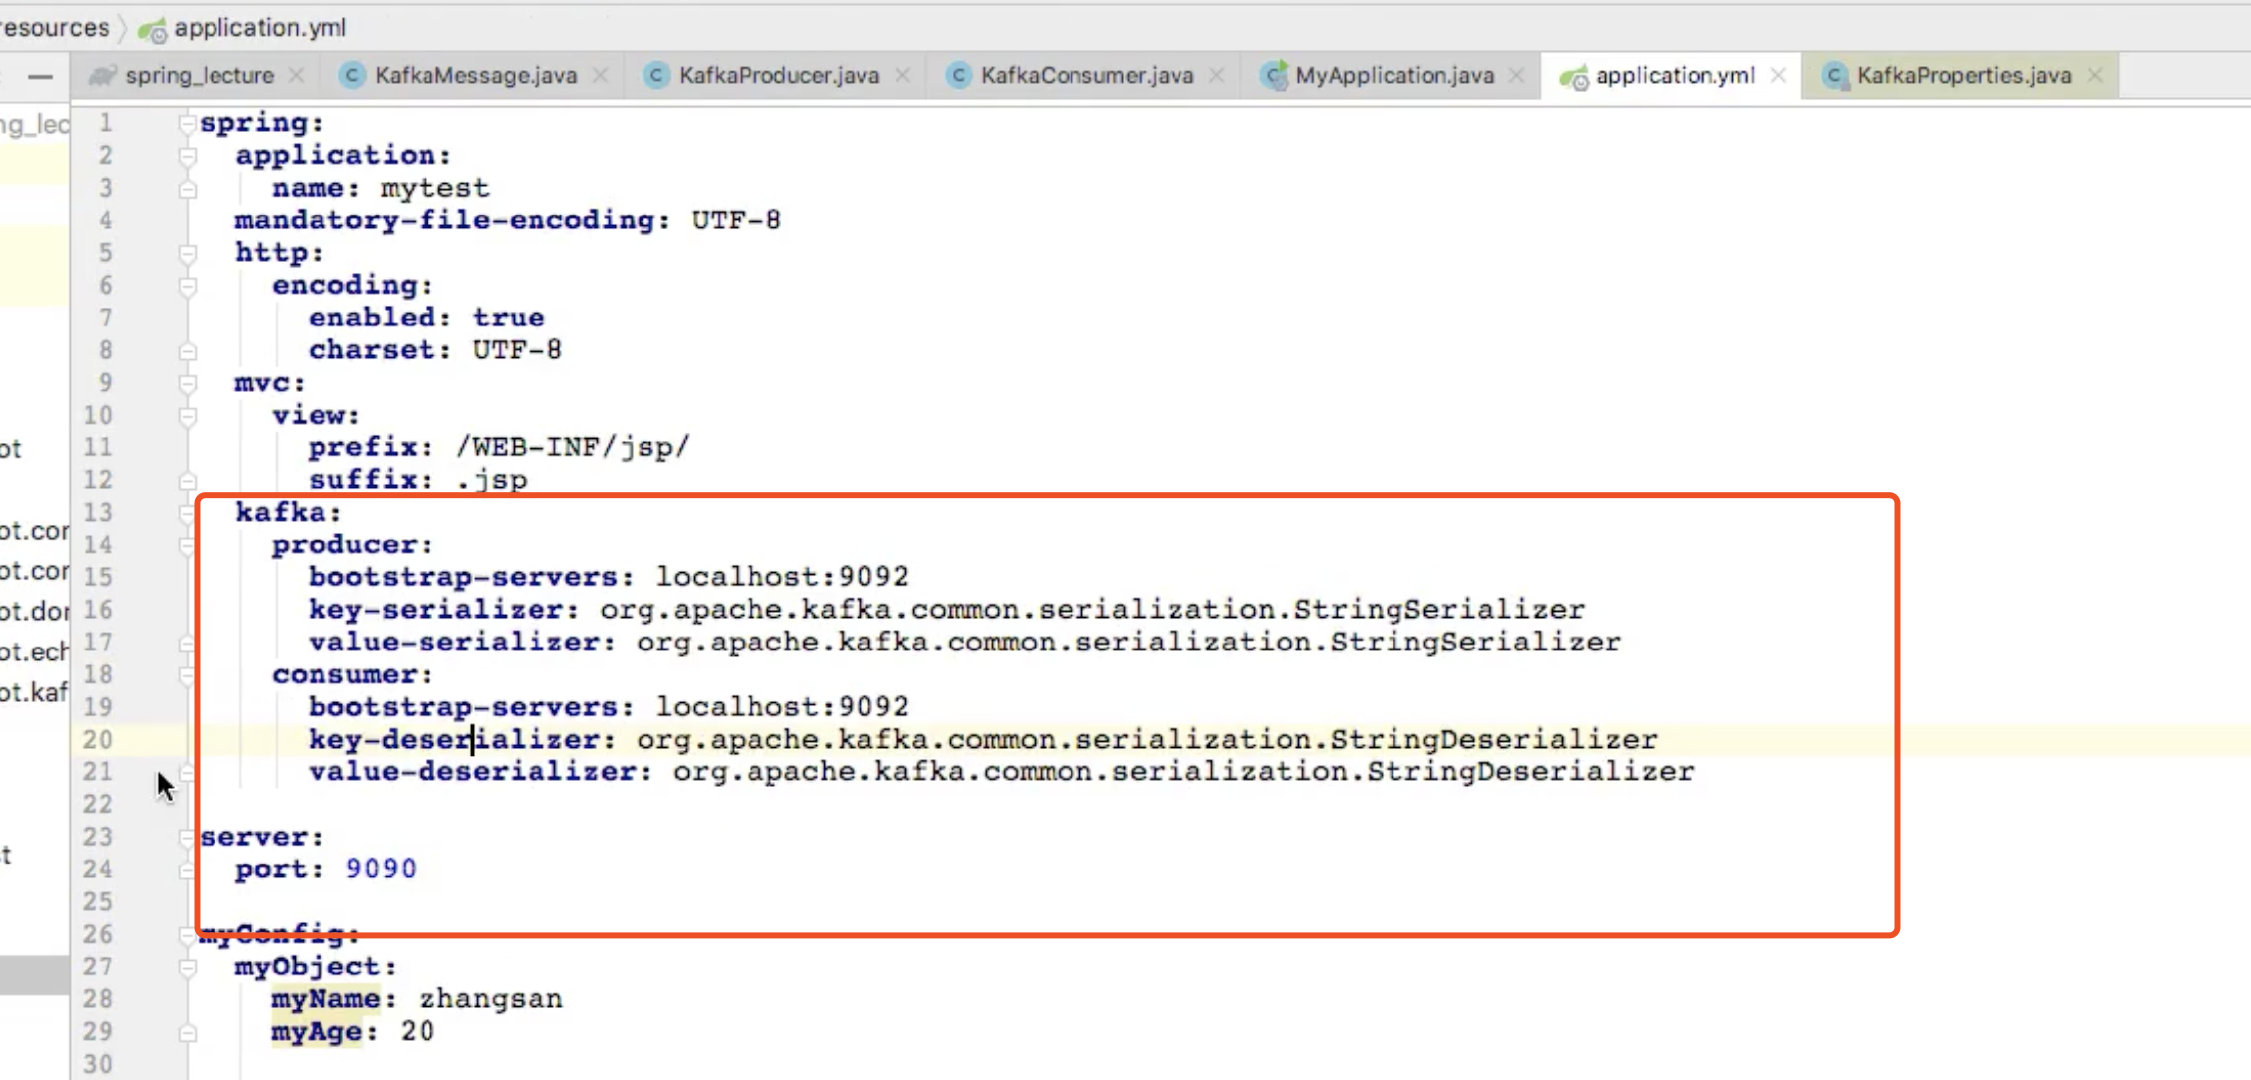Viewport: 2251px width, 1080px height.
Task: Switch to the spring_lecture tab
Action: click(199, 76)
